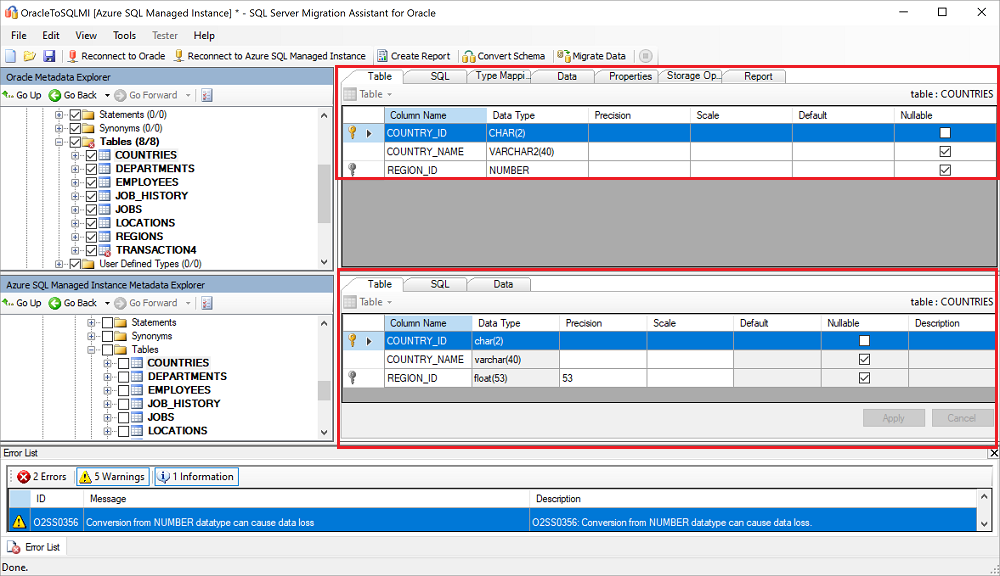Toggle Nullable checkbox for COUNTRY_NAME column
Screen dimensions: 1000x576
click(x=944, y=151)
